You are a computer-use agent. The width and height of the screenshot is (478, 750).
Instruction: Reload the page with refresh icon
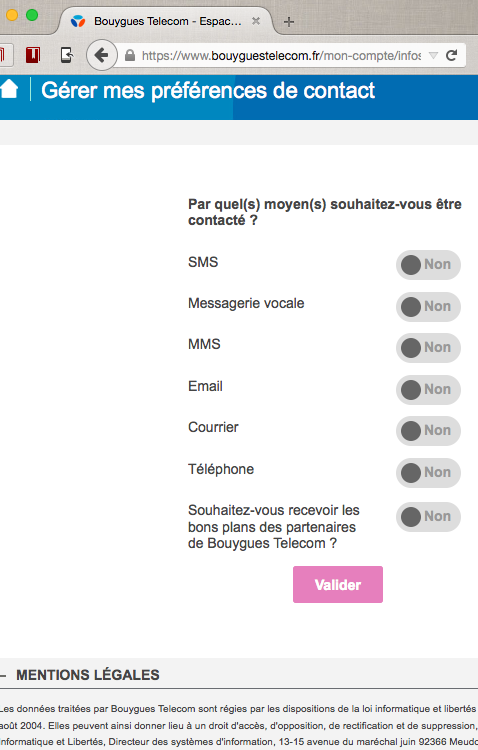(452, 55)
